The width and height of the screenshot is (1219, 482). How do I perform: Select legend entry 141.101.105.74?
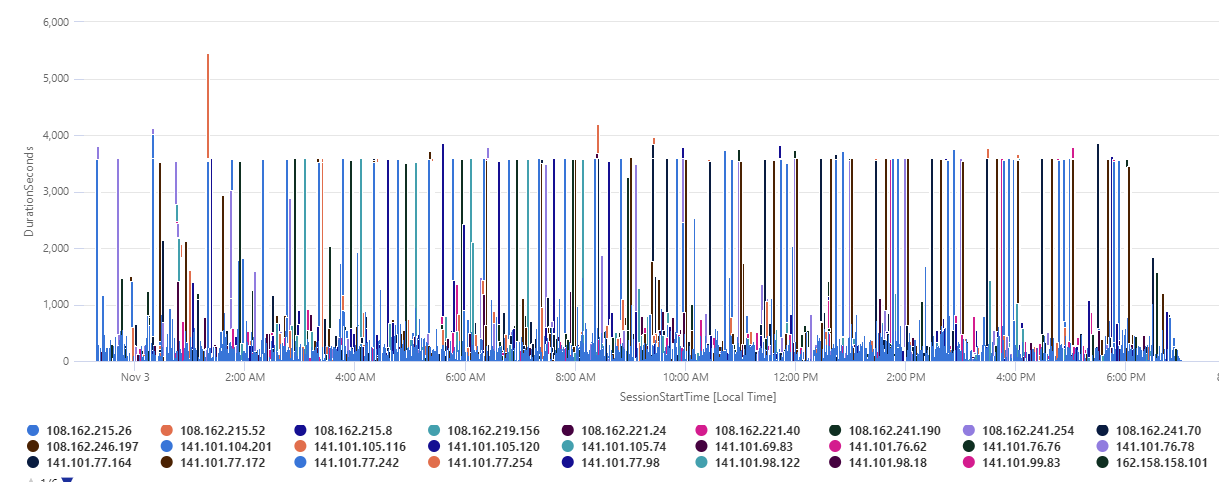point(614,446)
